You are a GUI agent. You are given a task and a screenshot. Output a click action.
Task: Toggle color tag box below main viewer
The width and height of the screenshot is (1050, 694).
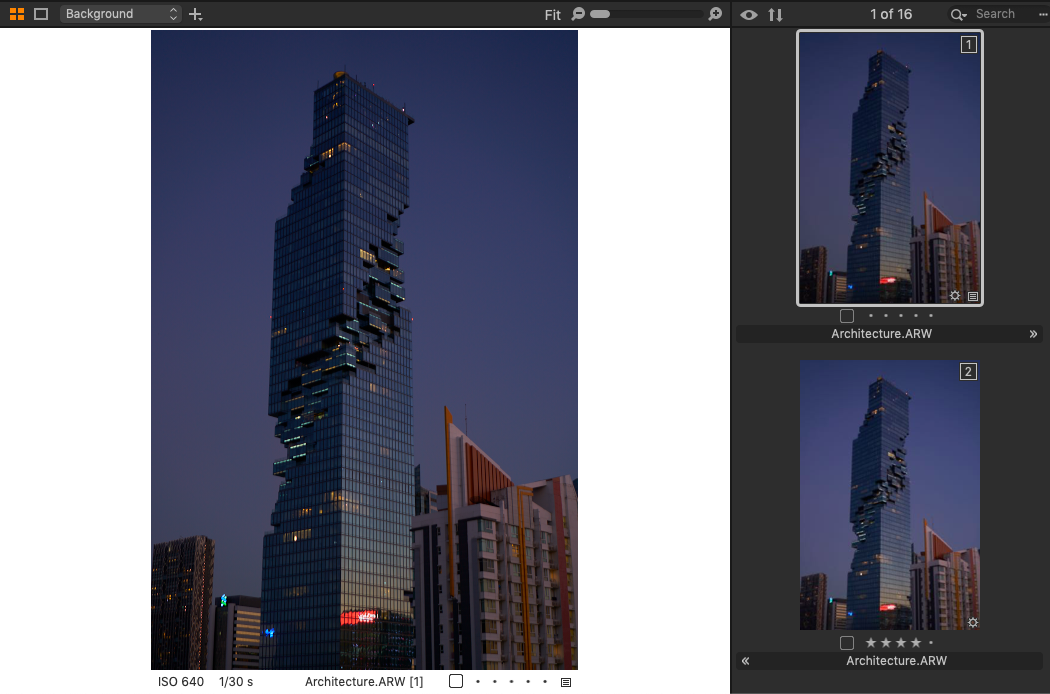point(456,681)
